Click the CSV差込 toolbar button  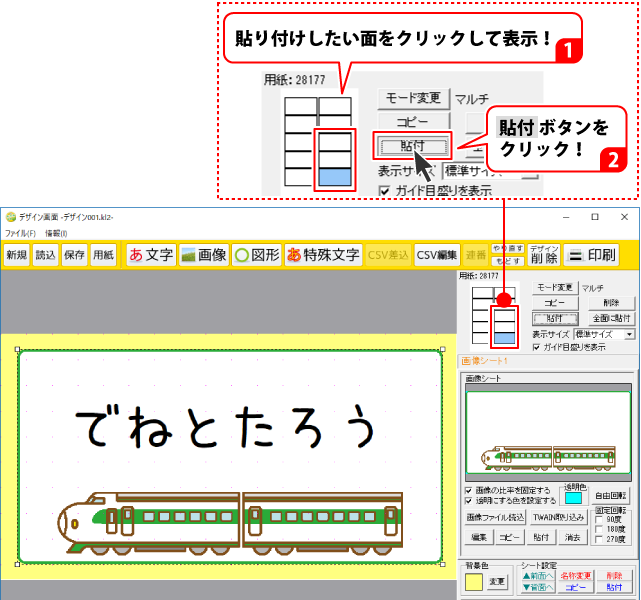pyautogui.click(x=388, y=255)
